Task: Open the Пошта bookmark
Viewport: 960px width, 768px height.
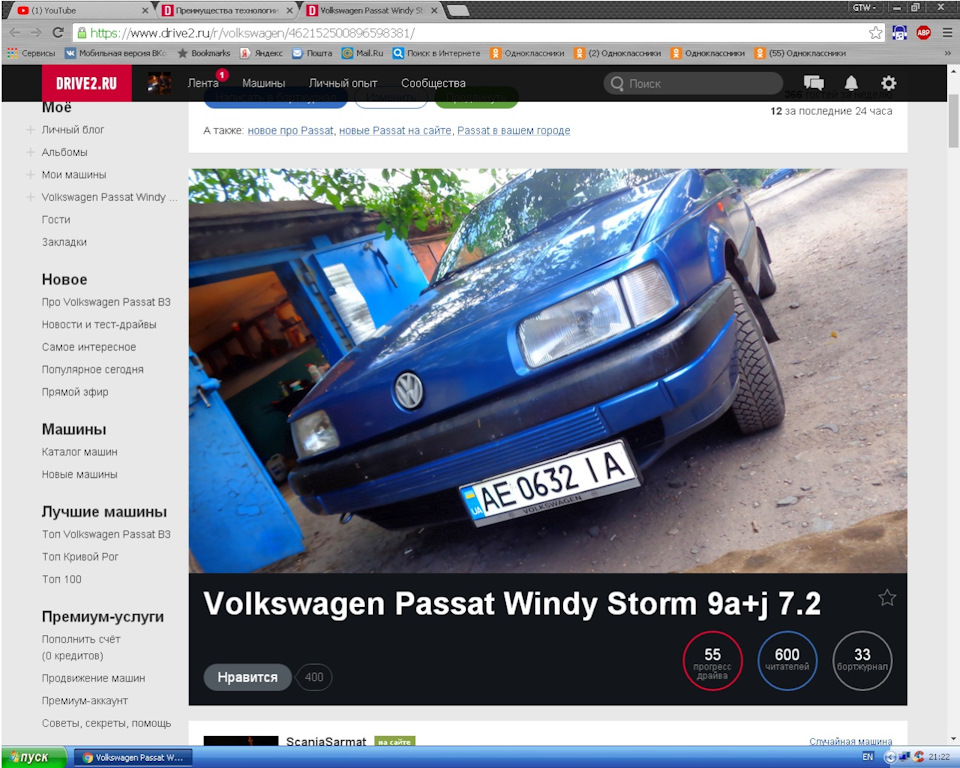Action: (312, 53)
